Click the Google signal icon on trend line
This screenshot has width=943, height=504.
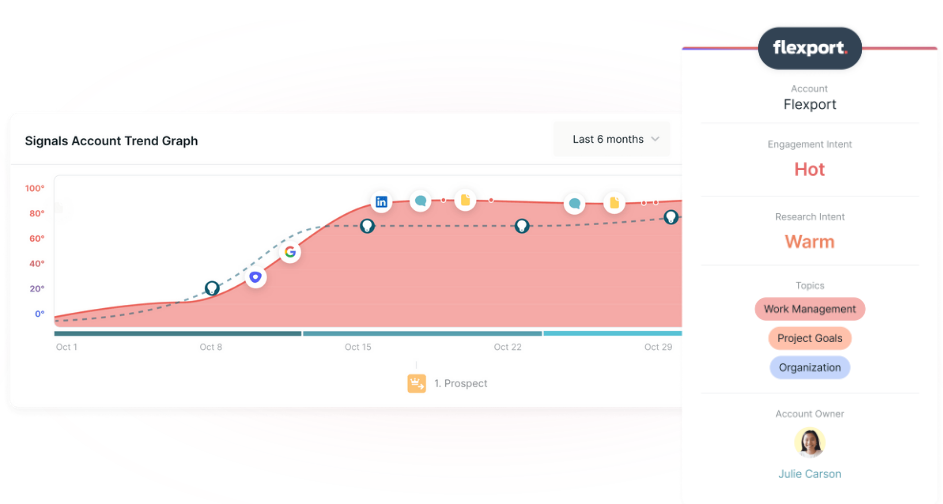point(290,252)
